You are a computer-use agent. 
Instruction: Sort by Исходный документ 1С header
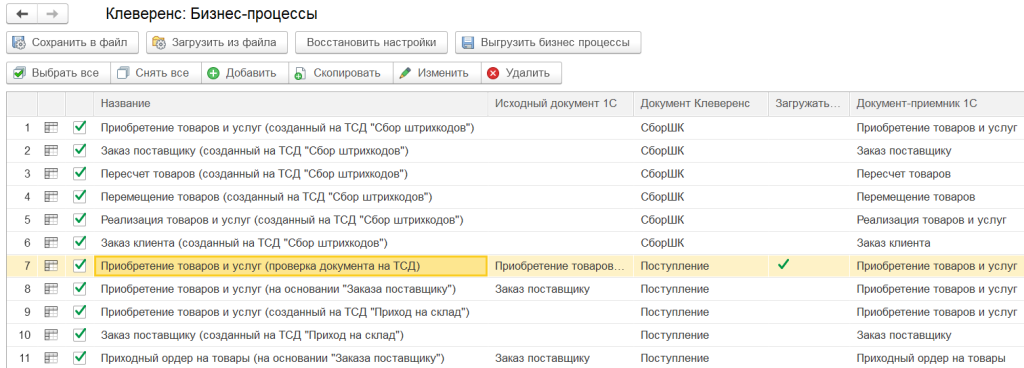[x=560, y=104]
